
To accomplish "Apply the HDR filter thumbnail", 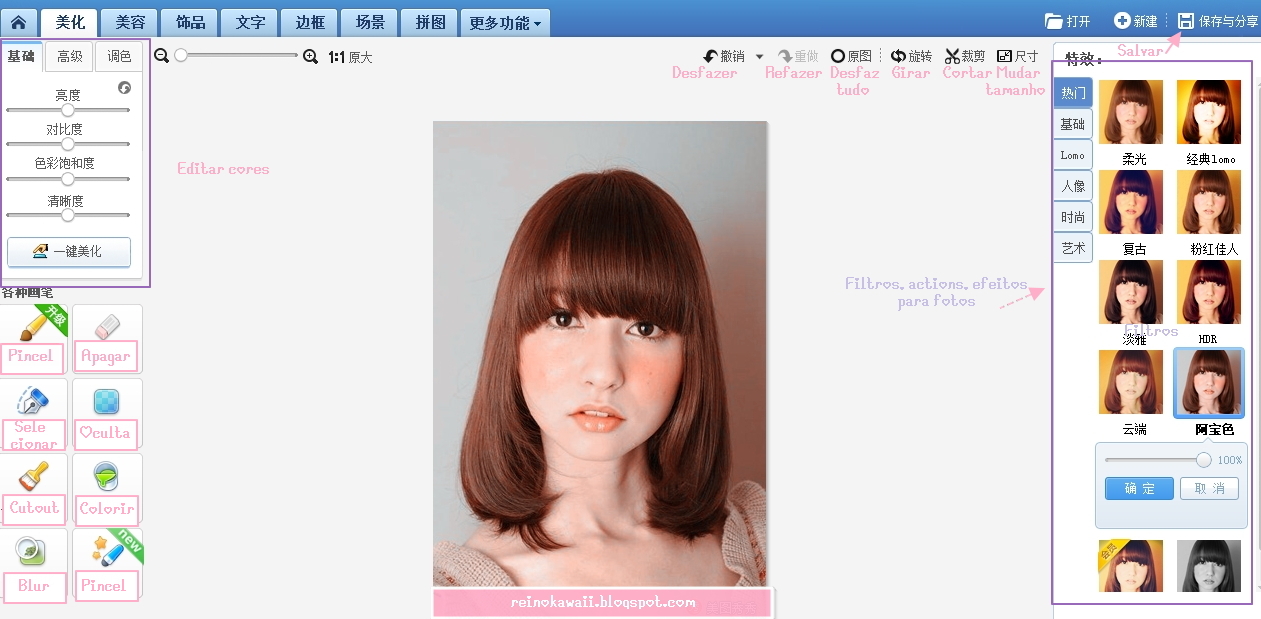I will pos(1209,292).
